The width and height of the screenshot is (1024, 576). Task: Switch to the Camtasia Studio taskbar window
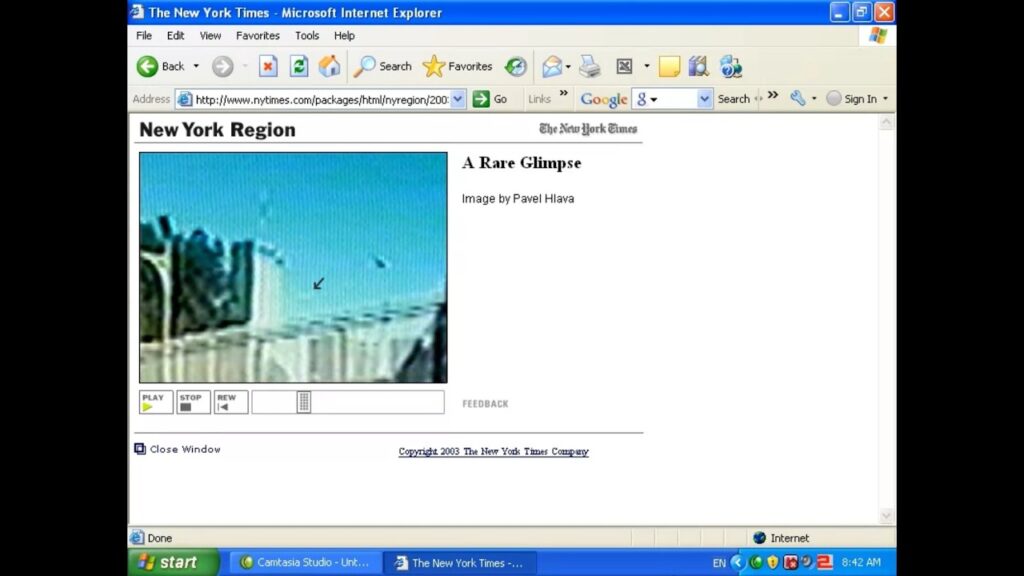(x=305, y=562)
